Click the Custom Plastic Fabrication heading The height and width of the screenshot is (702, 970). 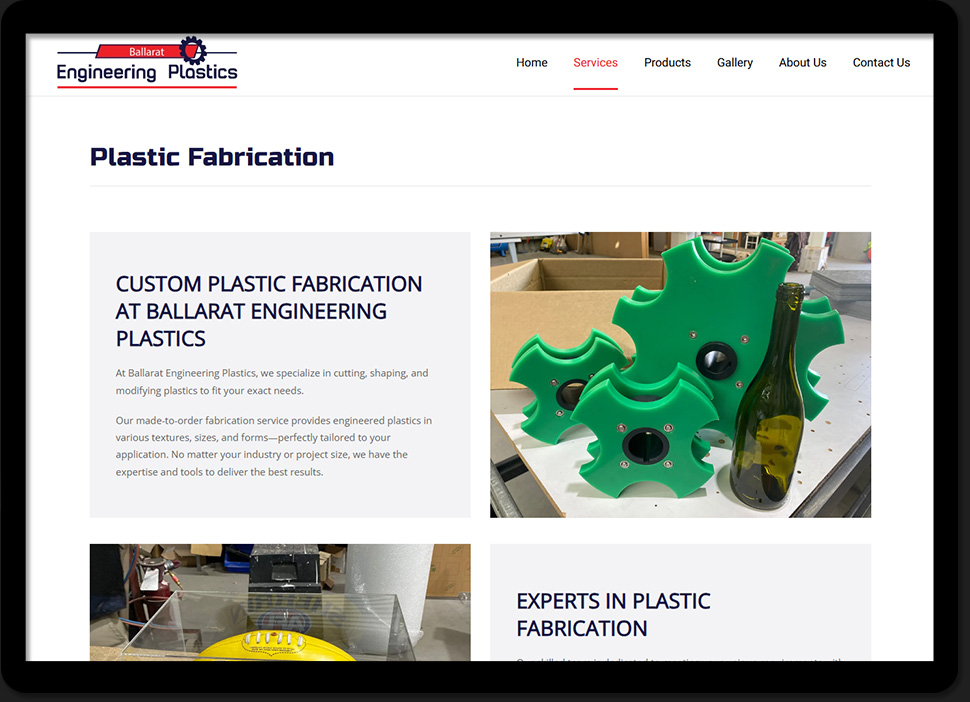(268, 311)
